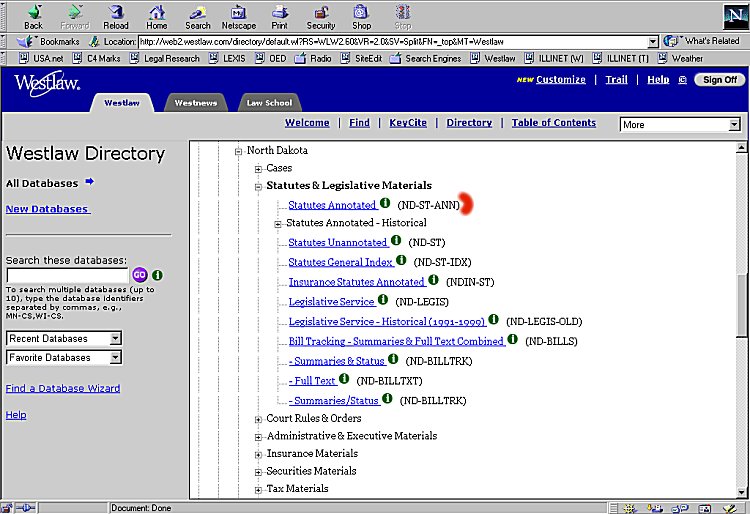
Task: Open the Security toolbar icon
Action: pyautogui.click(x=320, y=16)
